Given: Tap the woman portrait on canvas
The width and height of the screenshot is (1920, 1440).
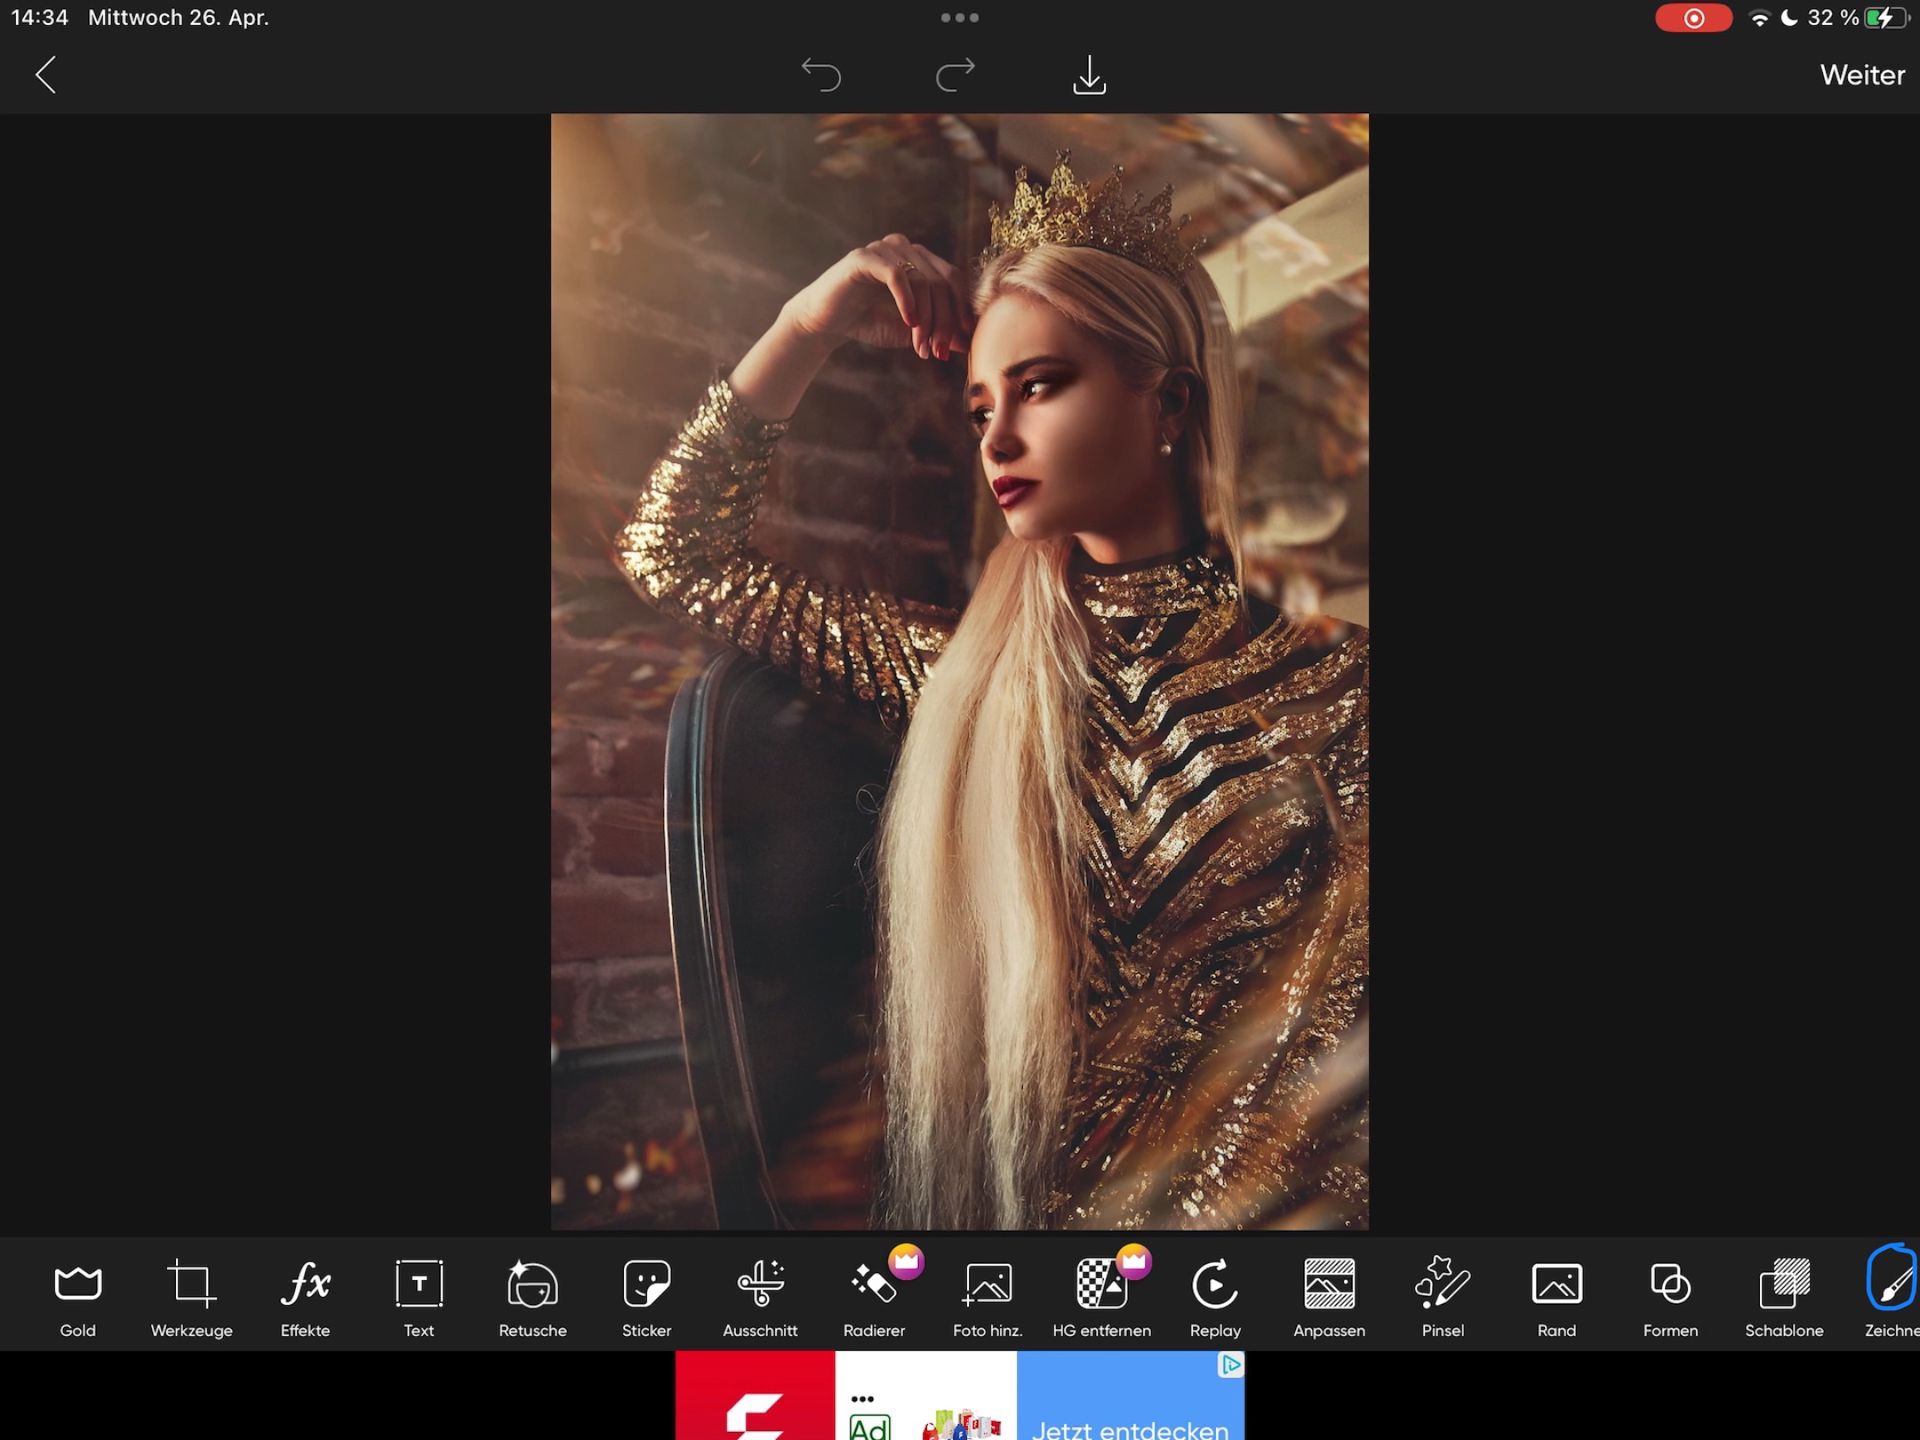Looking at the screenshot, I should [x=960, y=671].
